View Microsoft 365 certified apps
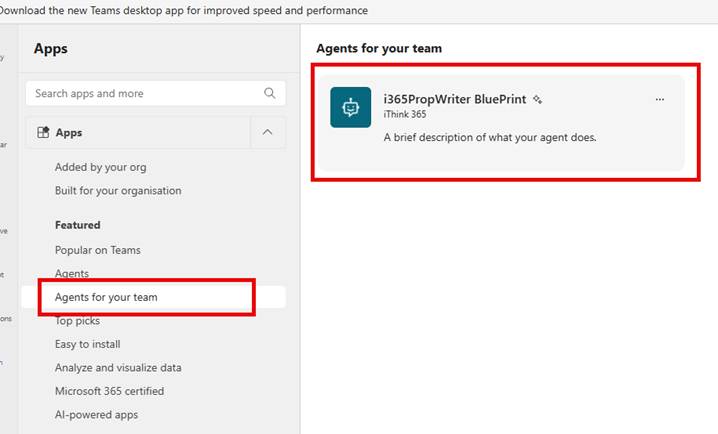Image resolution: width=718 pixels, height=434 pixels. pyautogui.click(x=109, y=391)
